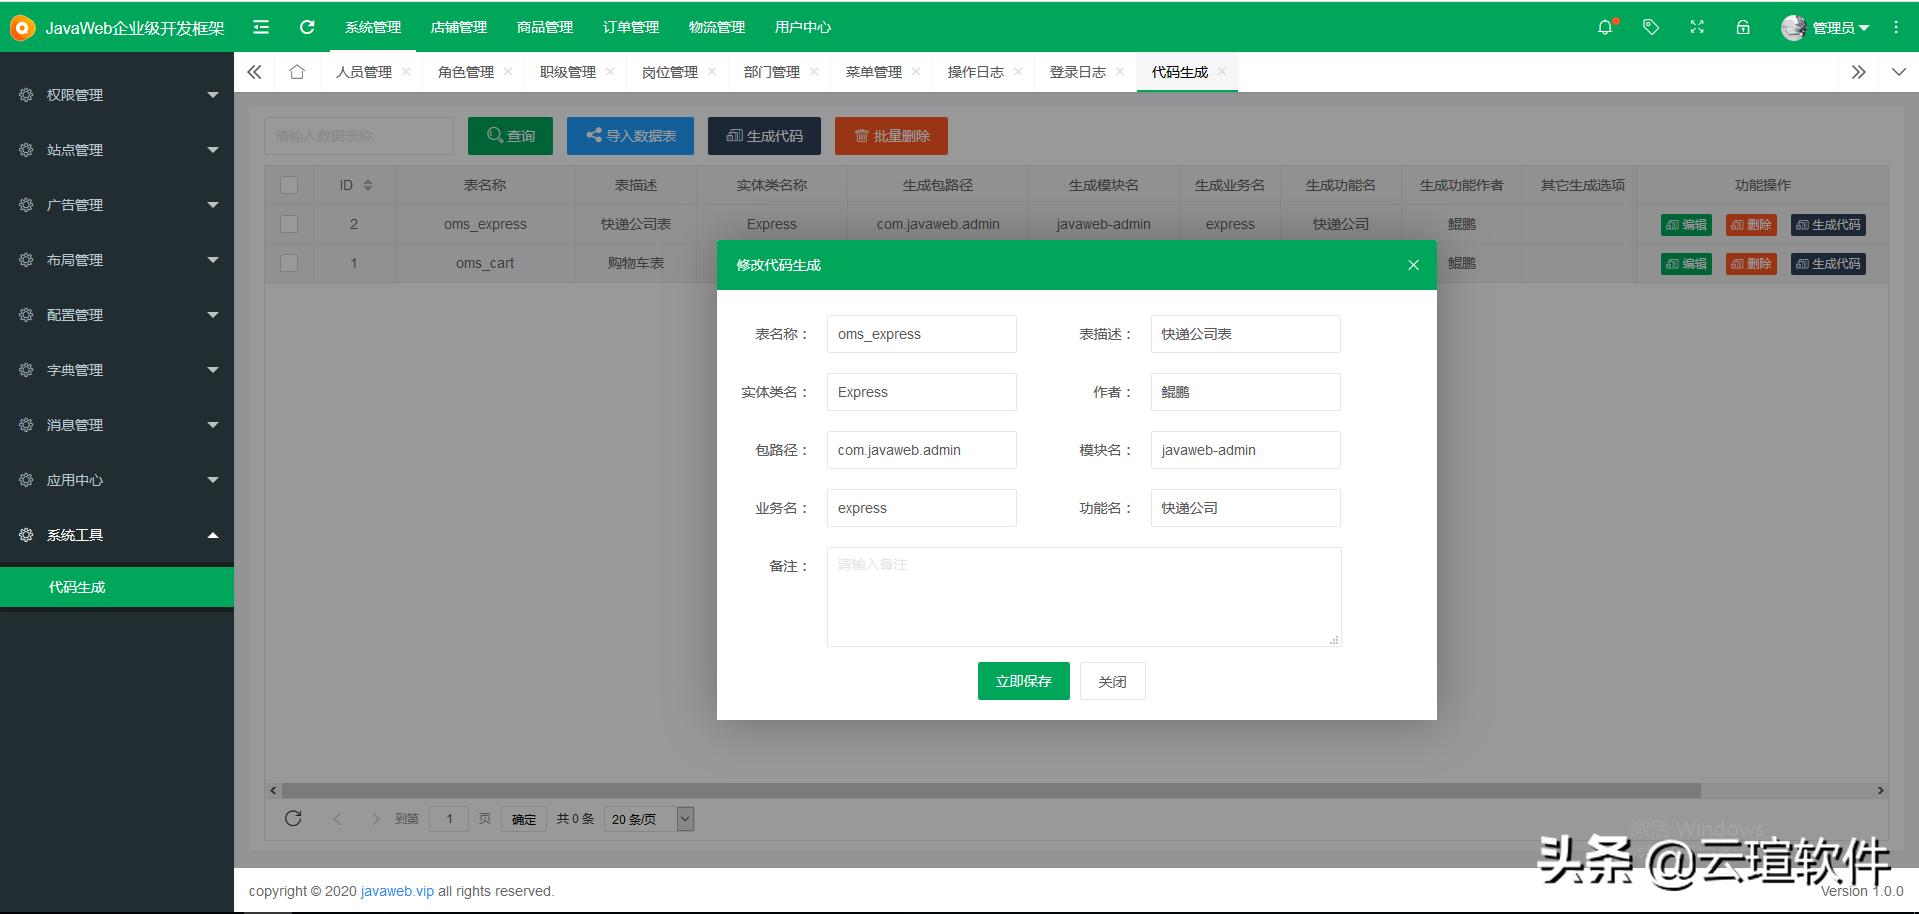1919x914 pixels.
Task: Click the 立即保存 save button
Action: click(x=1023, y=681)
